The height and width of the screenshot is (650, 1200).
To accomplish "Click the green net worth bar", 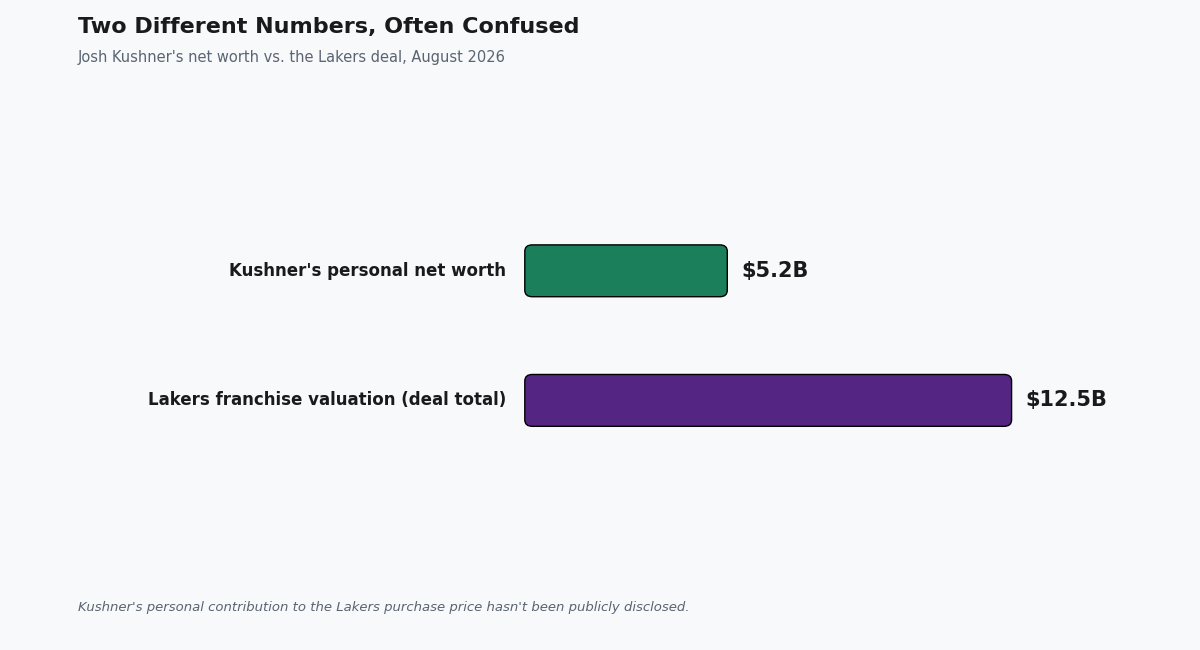I will click(626, 271).
